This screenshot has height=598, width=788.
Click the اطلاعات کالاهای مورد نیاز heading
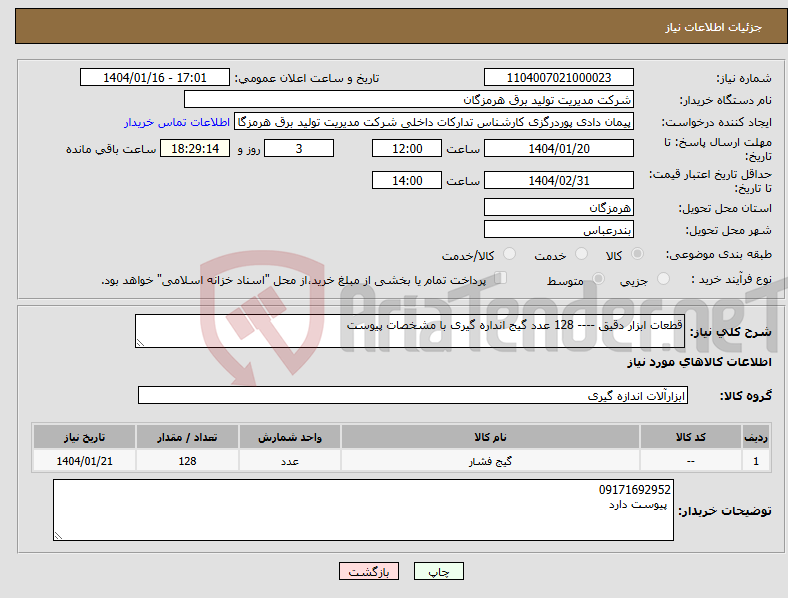coord(699,362)
